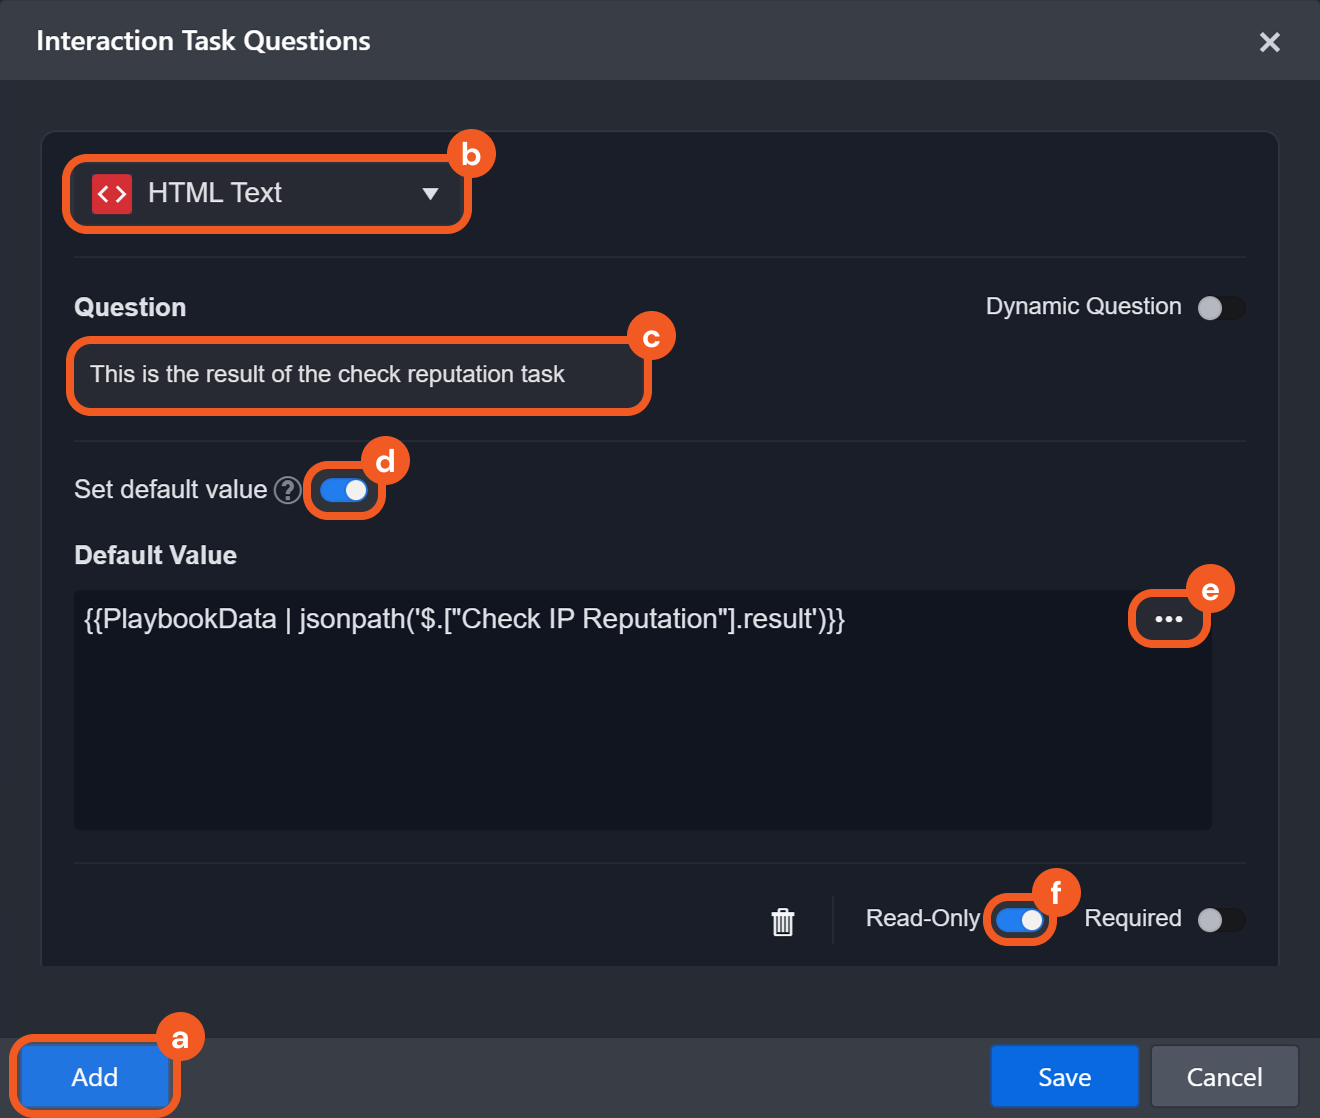The image size is (1320, 1118).
Task: Delete the question with trash icon
Action: (783, 921)
